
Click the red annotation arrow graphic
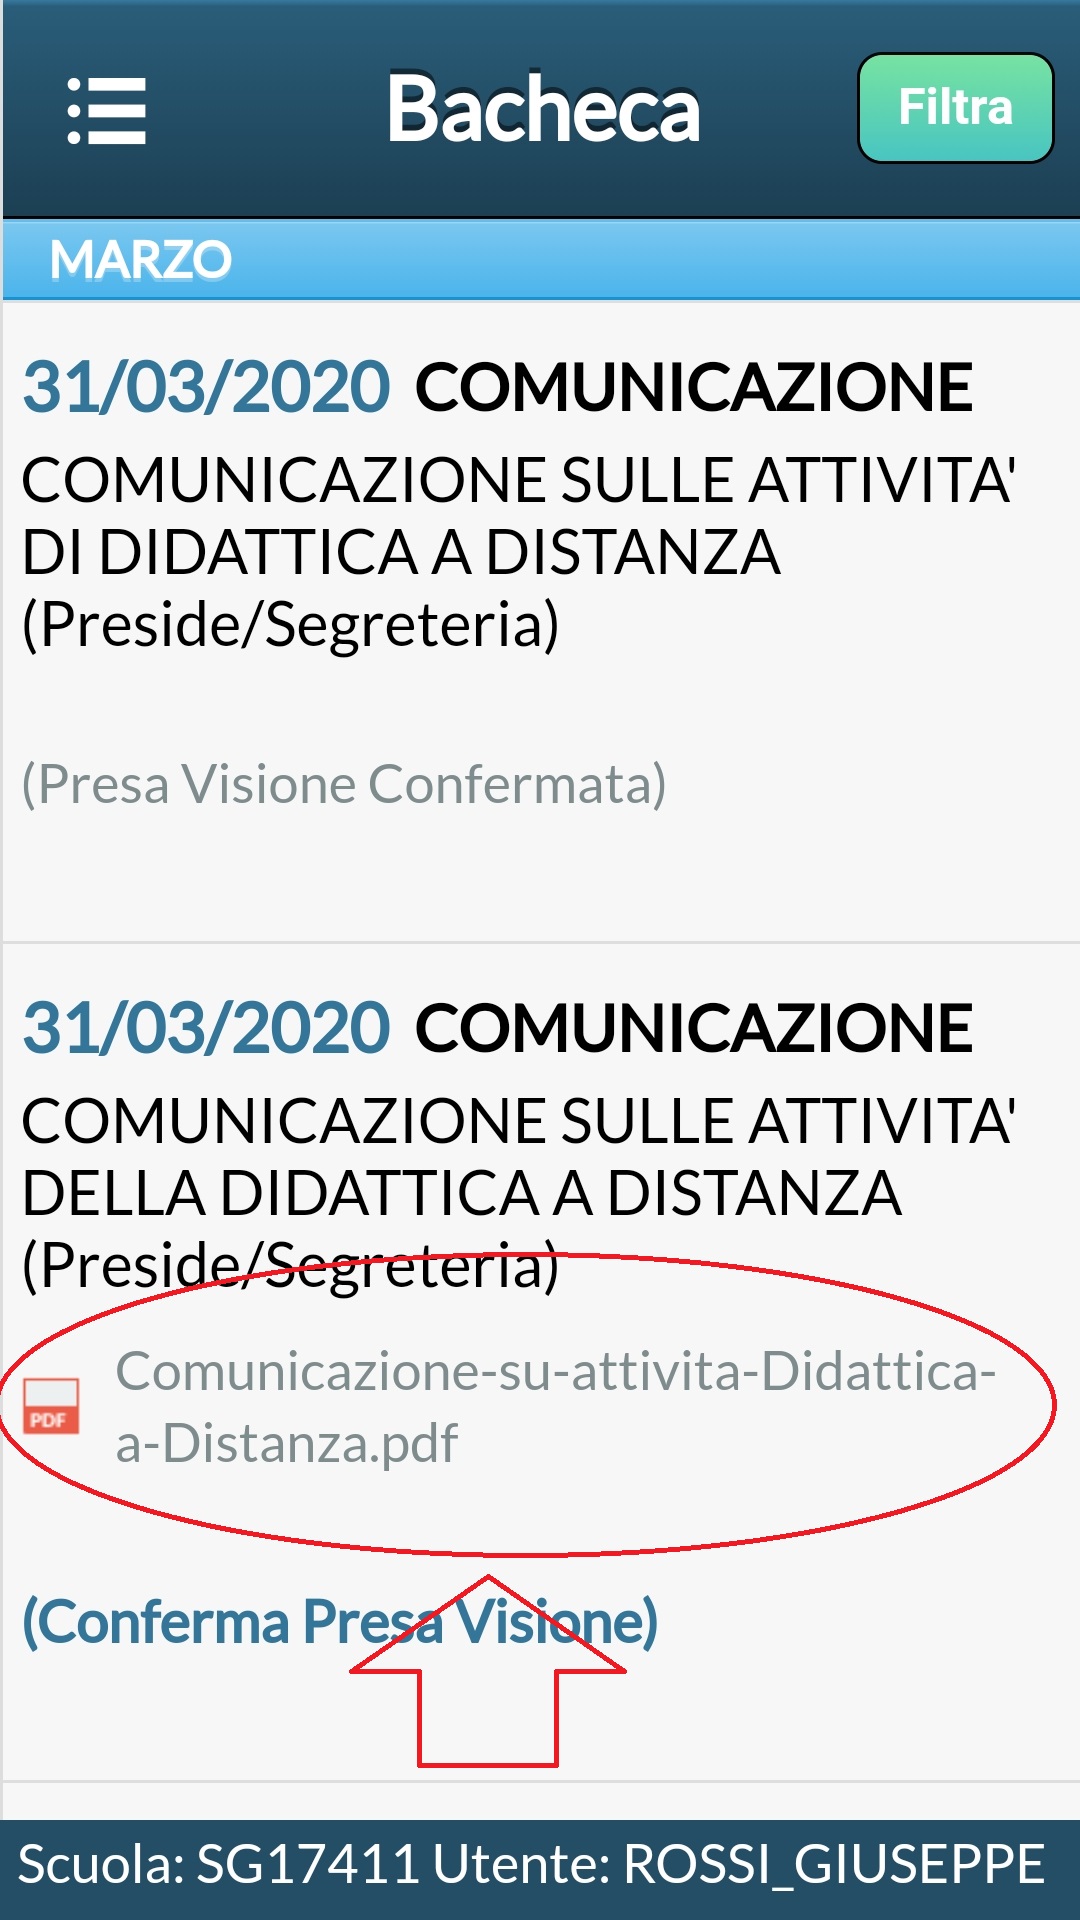click(488, 1672)
